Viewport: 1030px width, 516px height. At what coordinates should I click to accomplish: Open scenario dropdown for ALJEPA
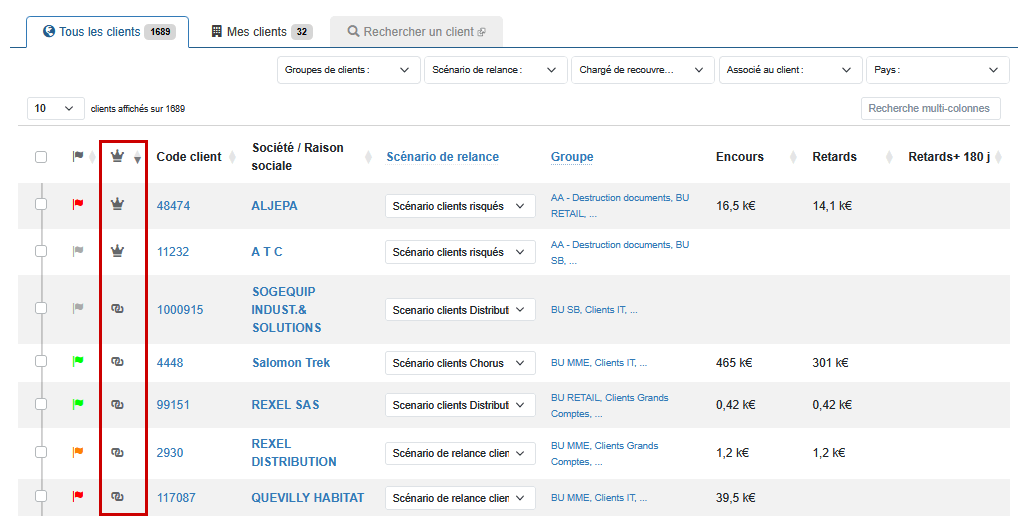tap(460, 206)
